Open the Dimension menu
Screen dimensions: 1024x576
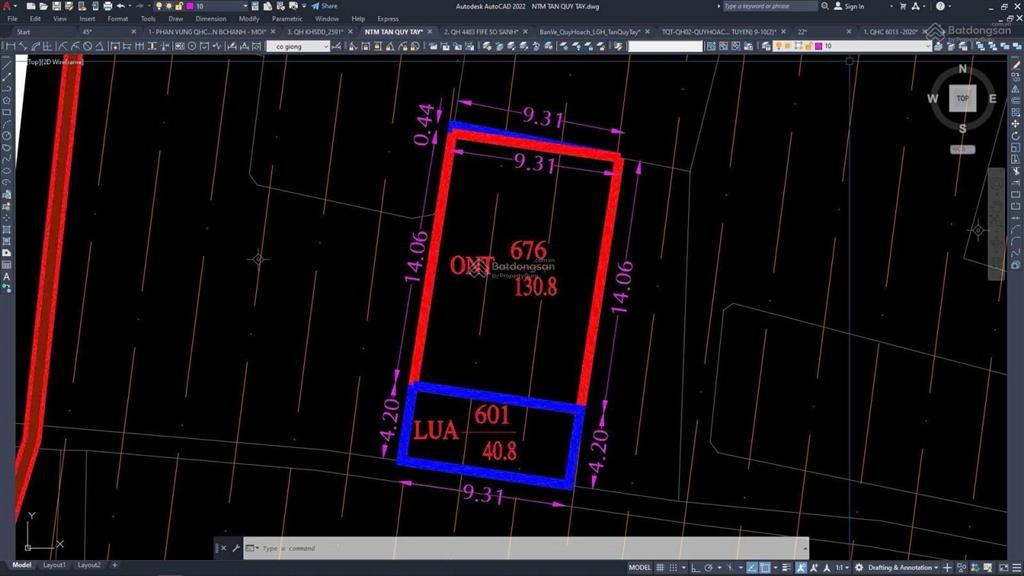coord(211,19)
